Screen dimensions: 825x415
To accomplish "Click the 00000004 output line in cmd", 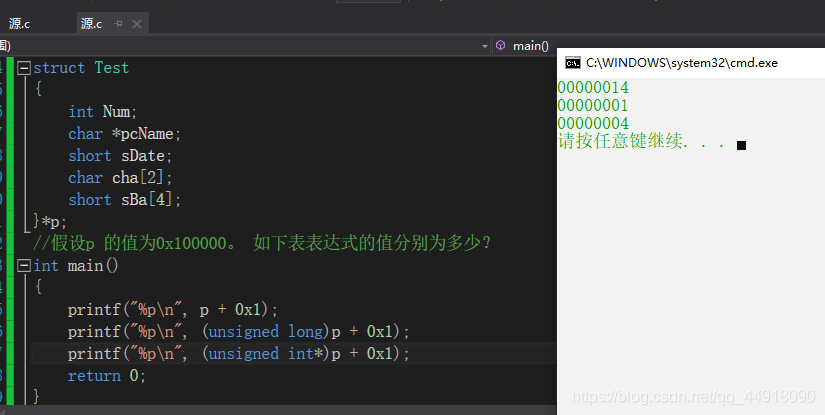I will [x=593, y=123].
